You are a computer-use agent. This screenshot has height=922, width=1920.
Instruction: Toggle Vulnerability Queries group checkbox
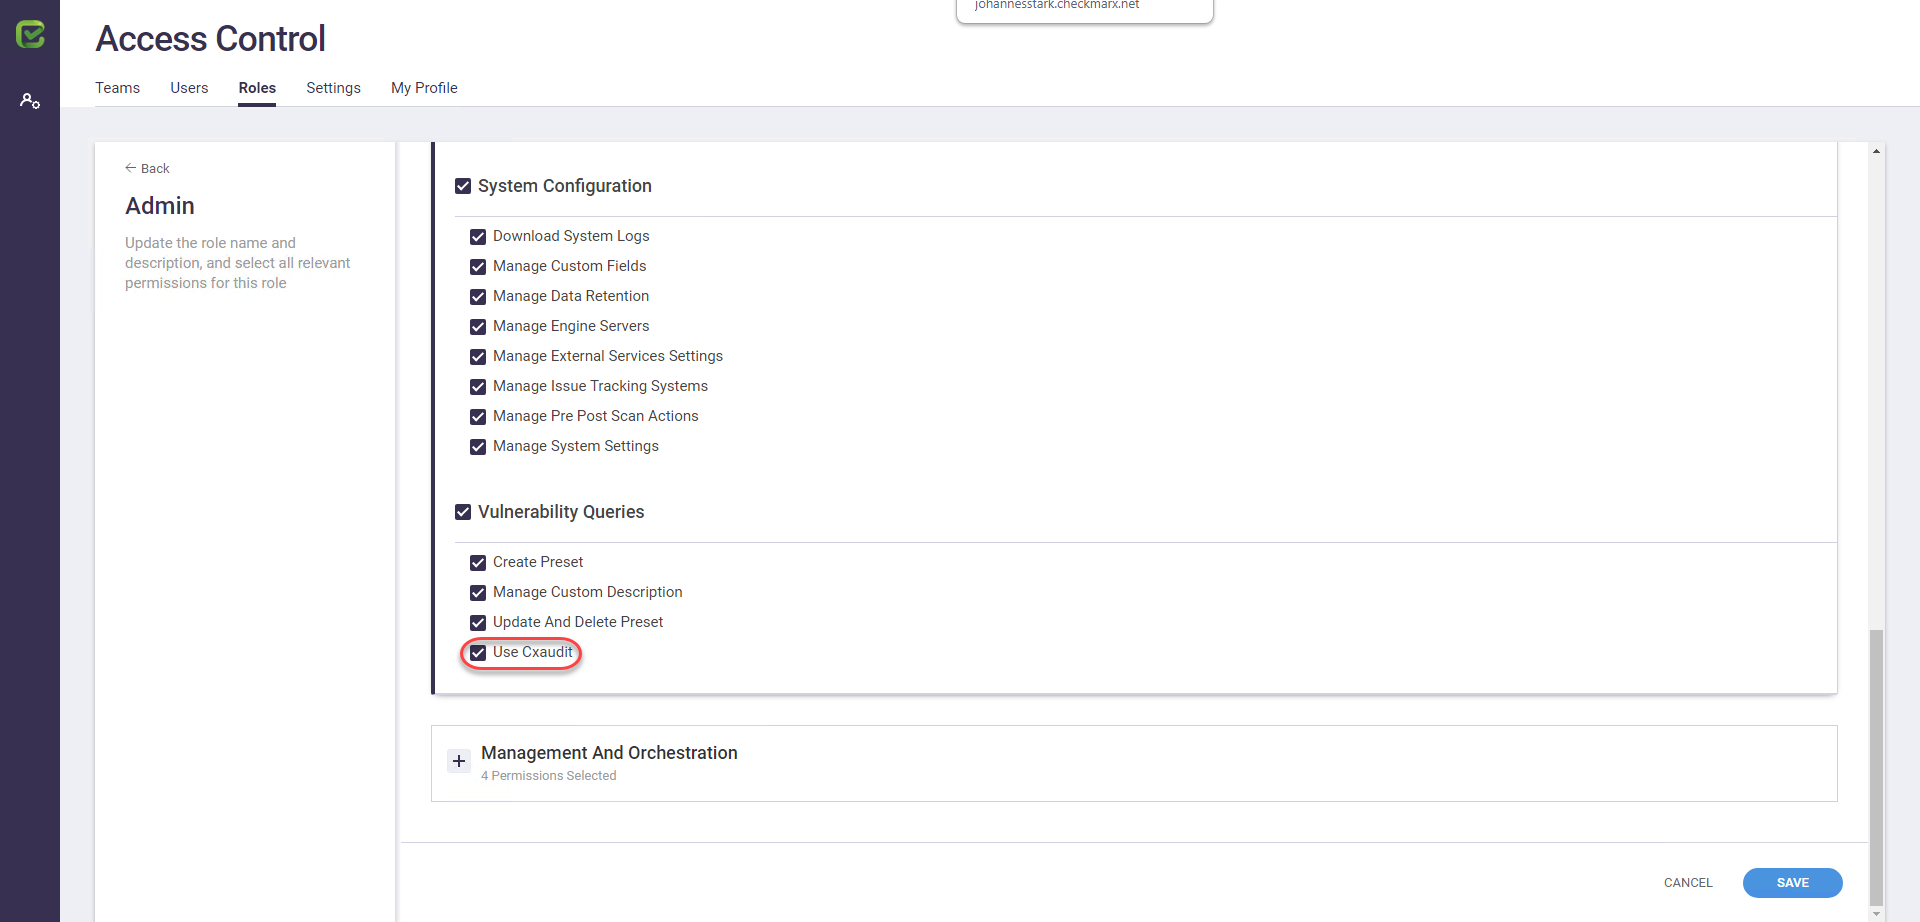(x=463, y=512)
